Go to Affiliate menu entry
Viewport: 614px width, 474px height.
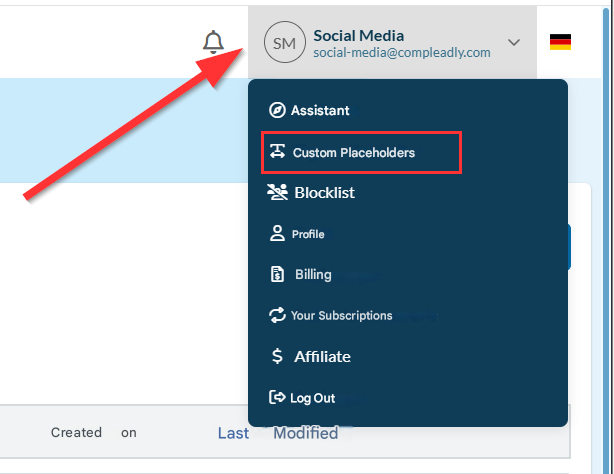click(322, 357)
